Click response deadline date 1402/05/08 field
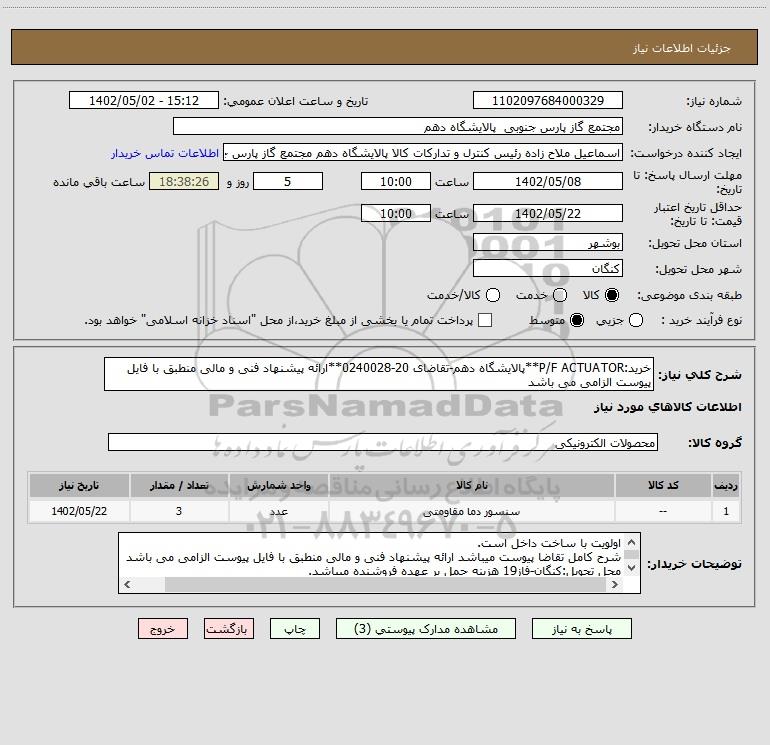Screen dimensions: 770x745 coord(548,181)
